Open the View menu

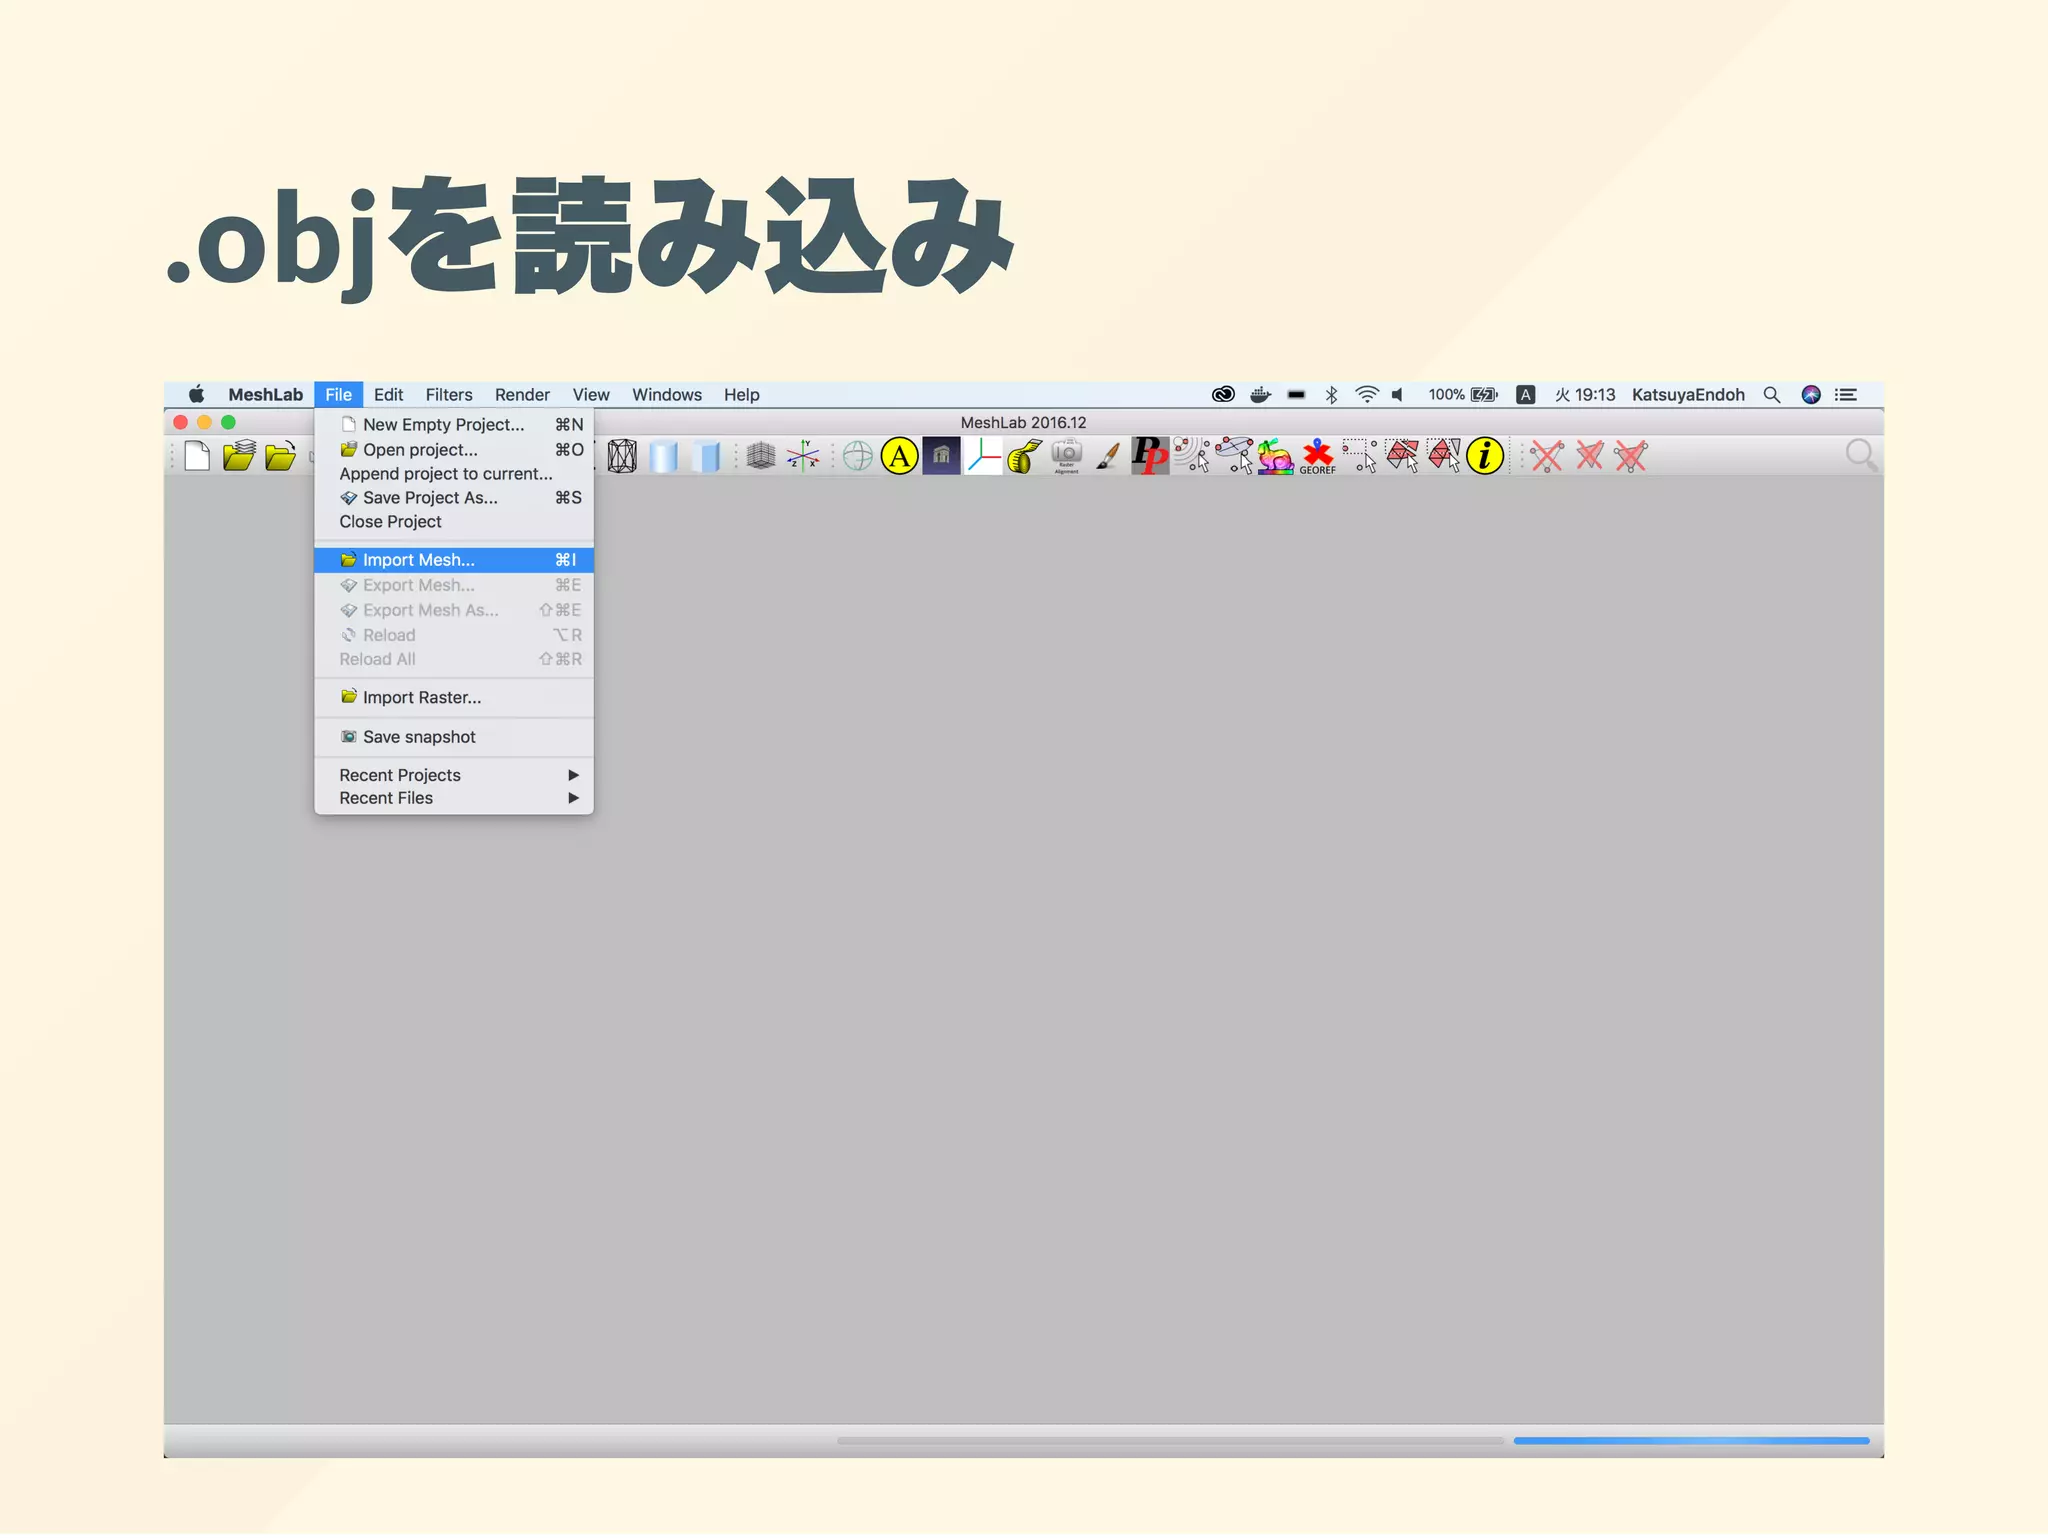pos(591,395)
